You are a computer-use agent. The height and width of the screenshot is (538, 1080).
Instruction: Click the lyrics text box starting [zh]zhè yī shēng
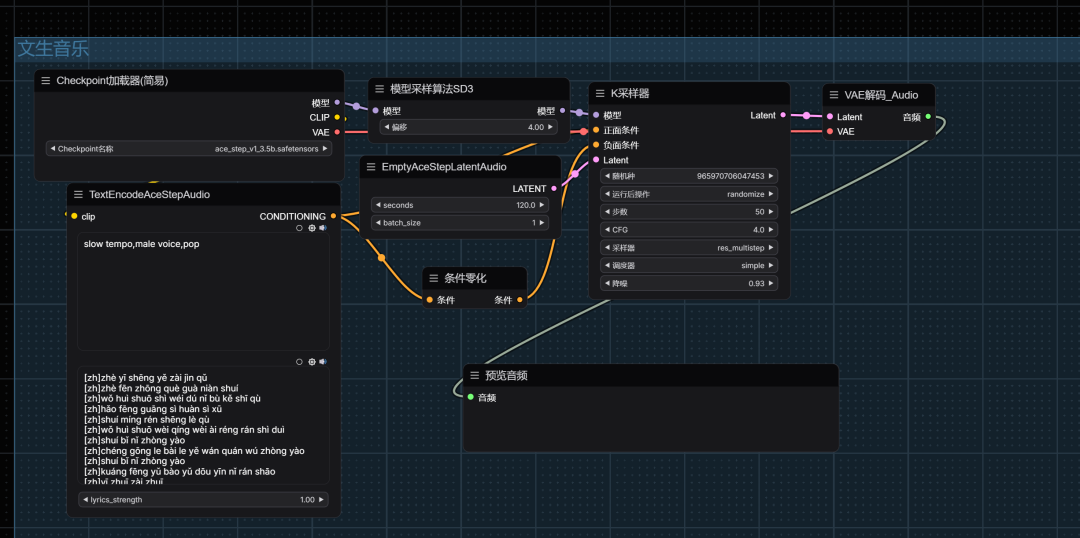(203, 426)
